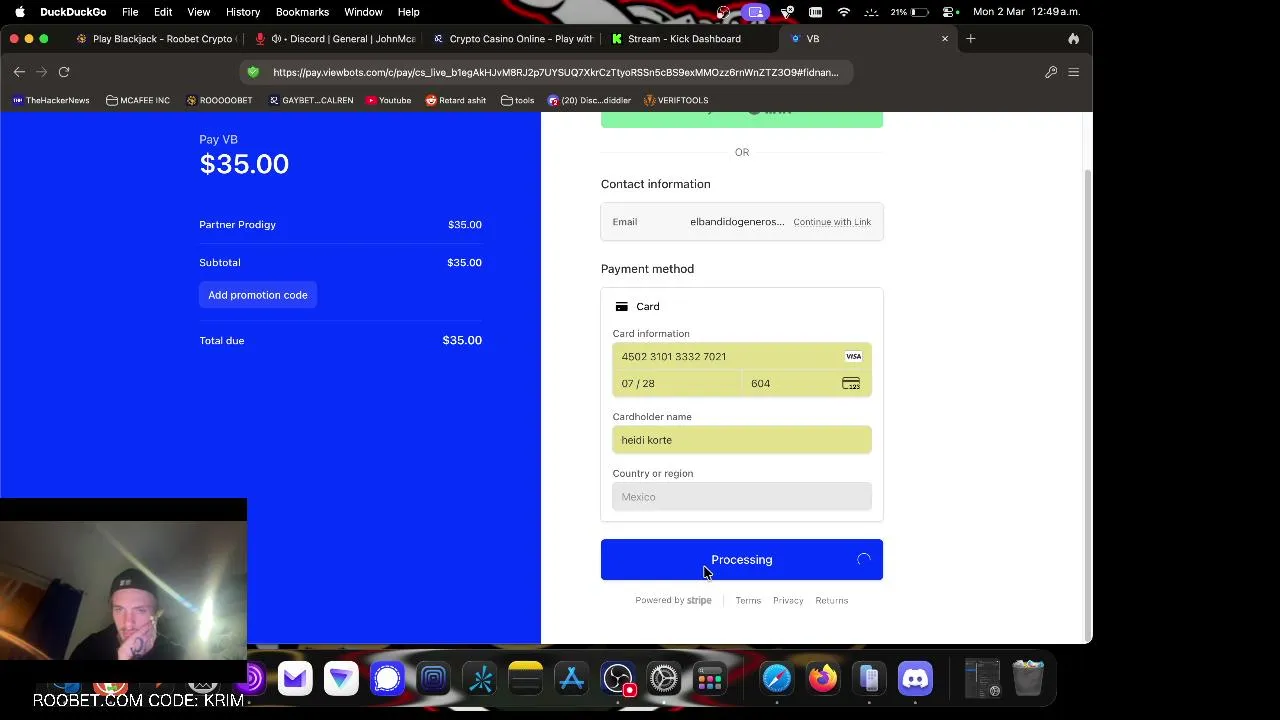1280x720 pixels.
Task: Open a new tab with plus button
Action: pos(970,39)
